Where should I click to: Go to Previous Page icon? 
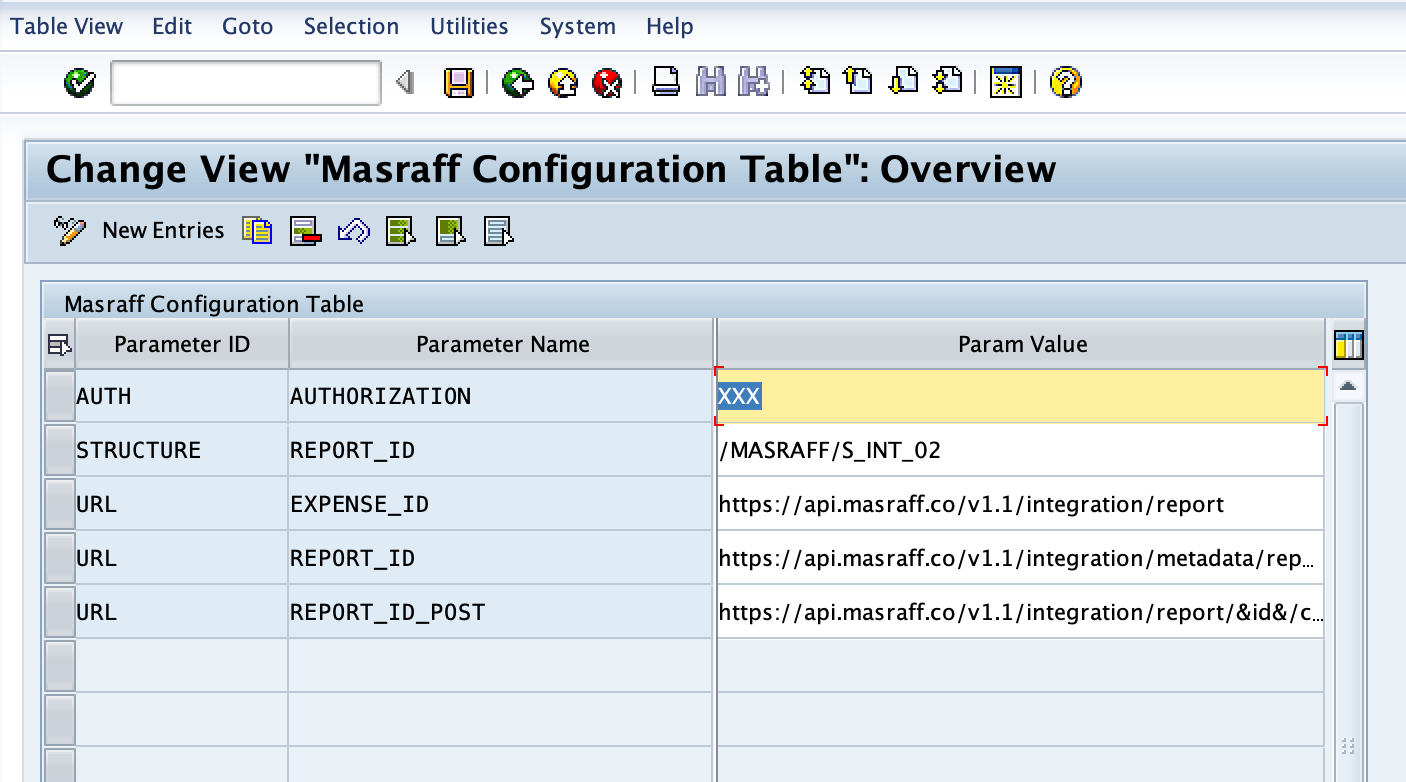(858, 81)
